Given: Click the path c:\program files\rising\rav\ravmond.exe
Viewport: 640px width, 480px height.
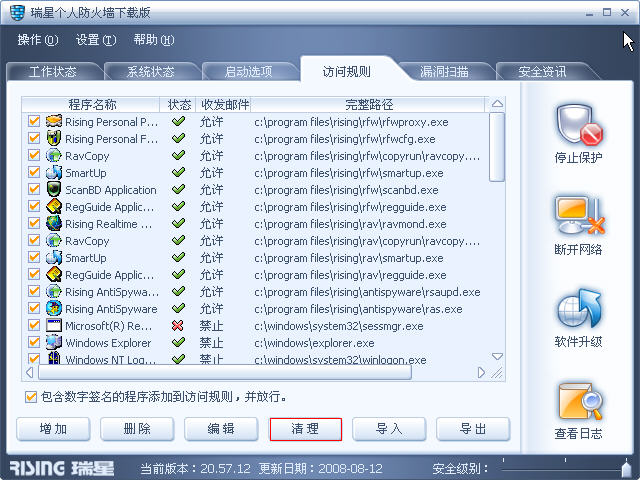Looking at the screenshot, I should pos(350,224).
